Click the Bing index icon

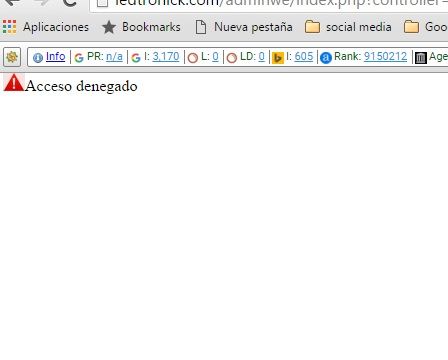click(x=278, y=58)
